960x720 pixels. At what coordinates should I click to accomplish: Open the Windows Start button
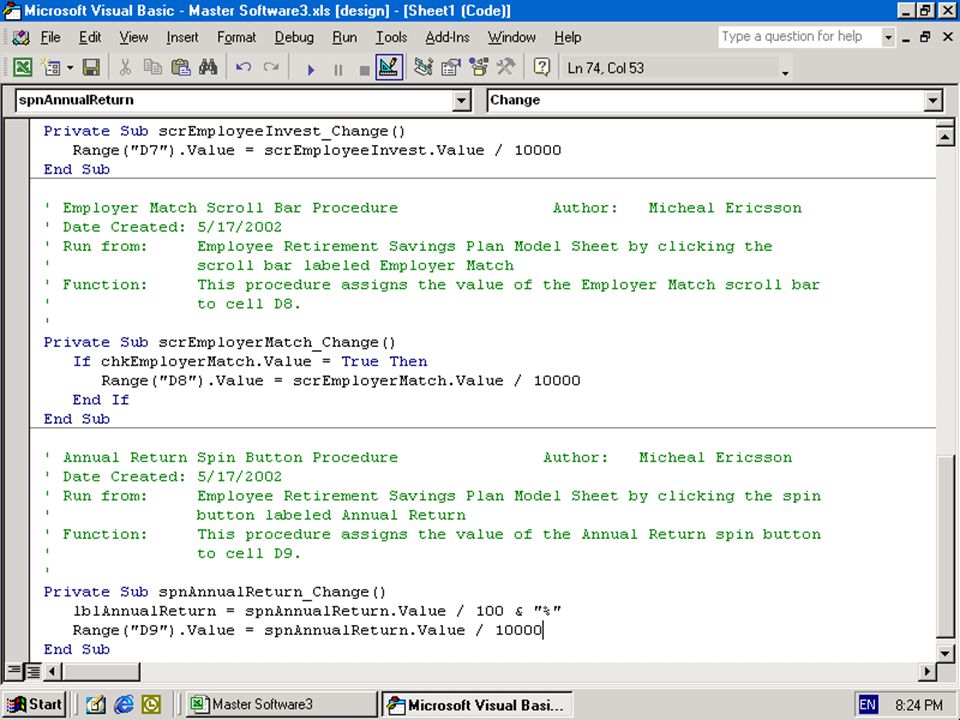(x=35, y=705)
